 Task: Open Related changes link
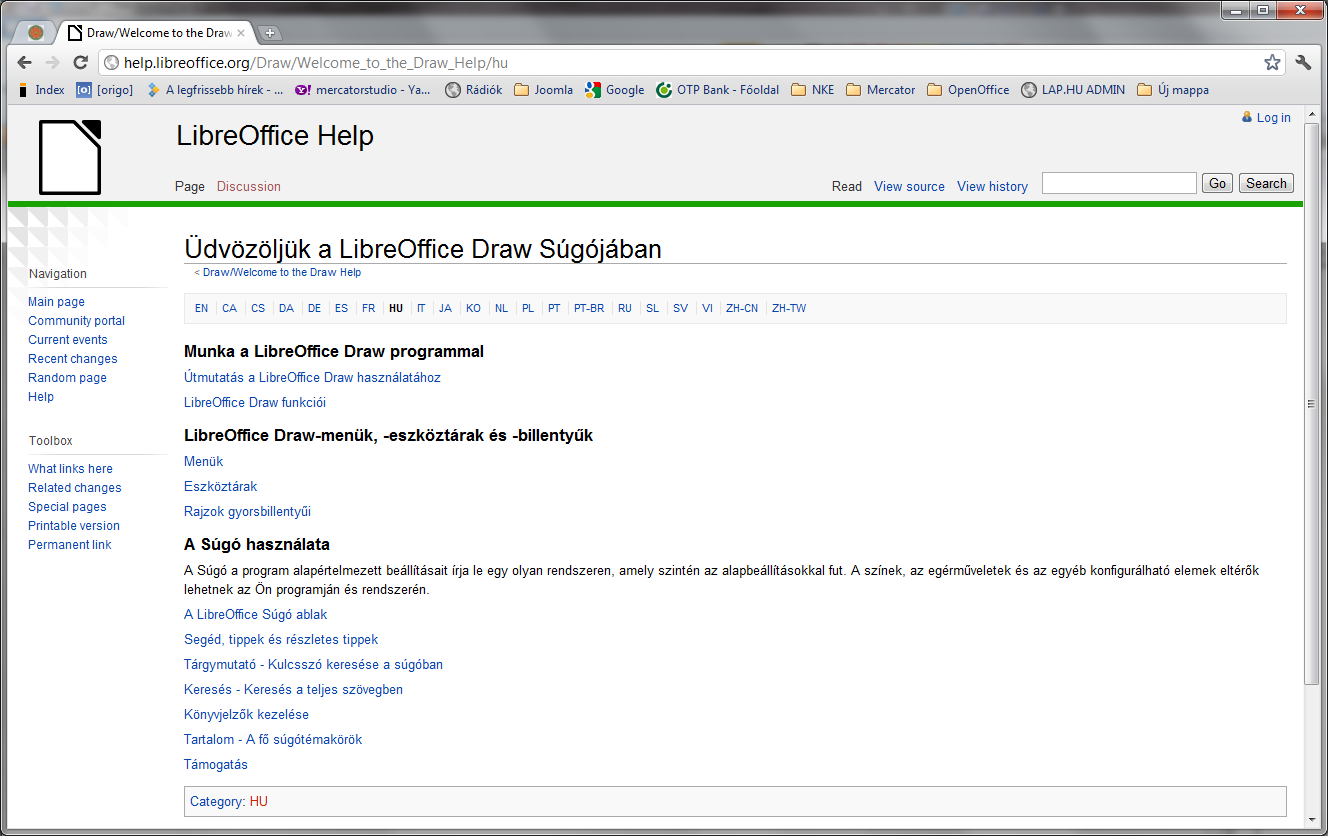74,488
